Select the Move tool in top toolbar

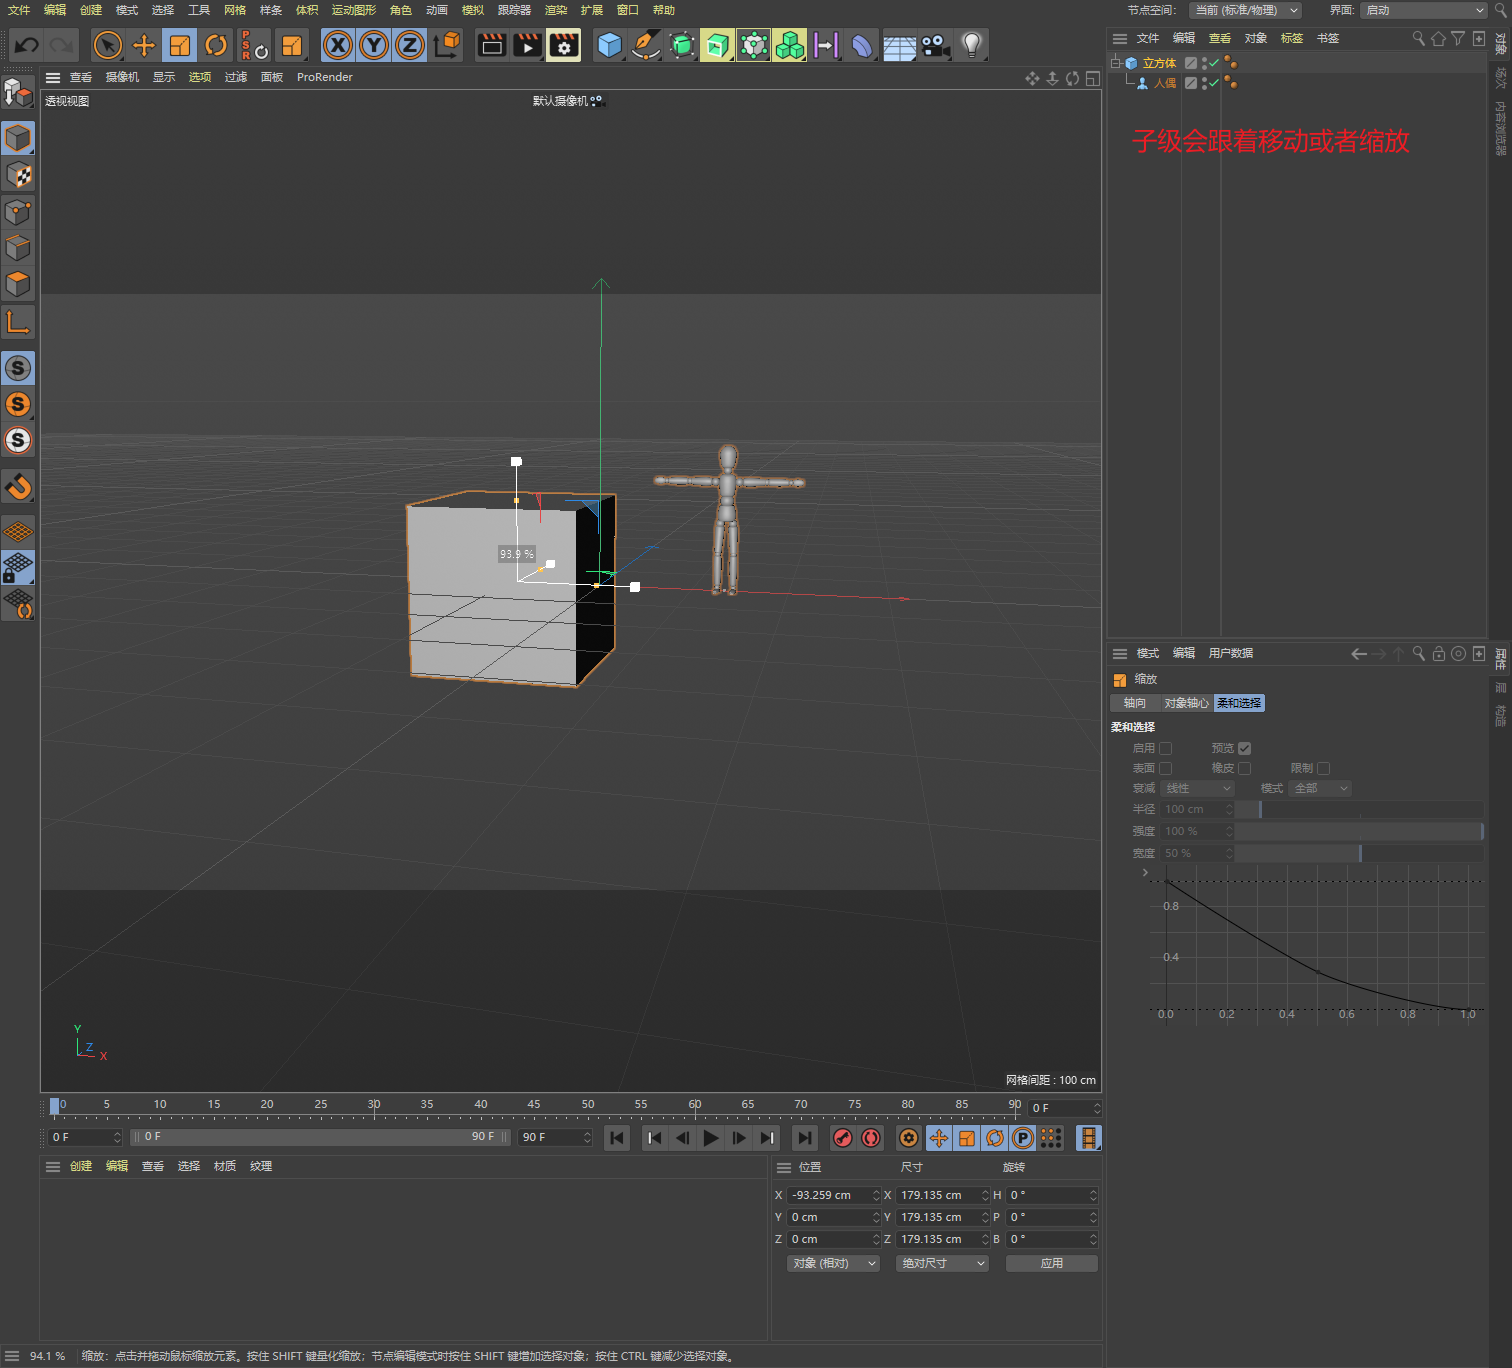click(x=144, y=45)
